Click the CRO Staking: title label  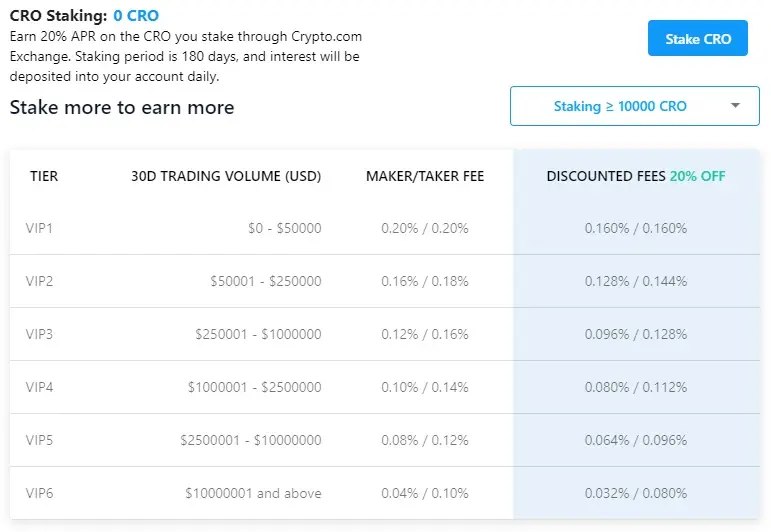(59, 16)
